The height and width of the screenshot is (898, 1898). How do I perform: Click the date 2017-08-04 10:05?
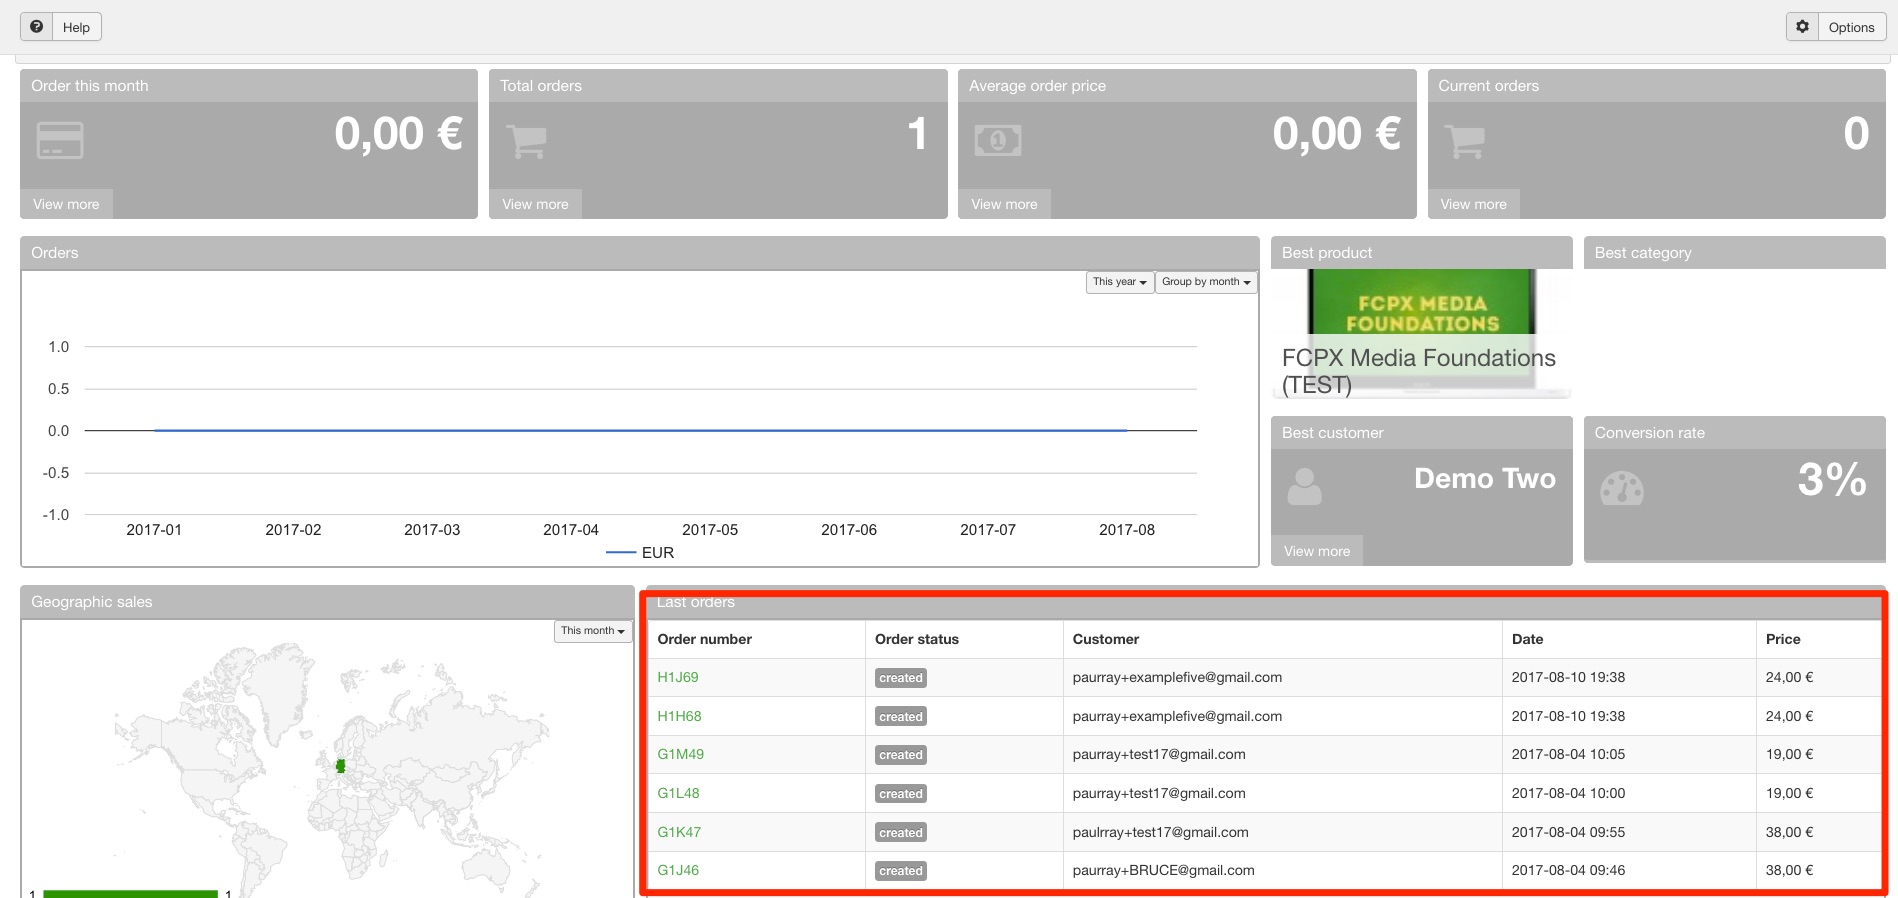point(1568,754)
